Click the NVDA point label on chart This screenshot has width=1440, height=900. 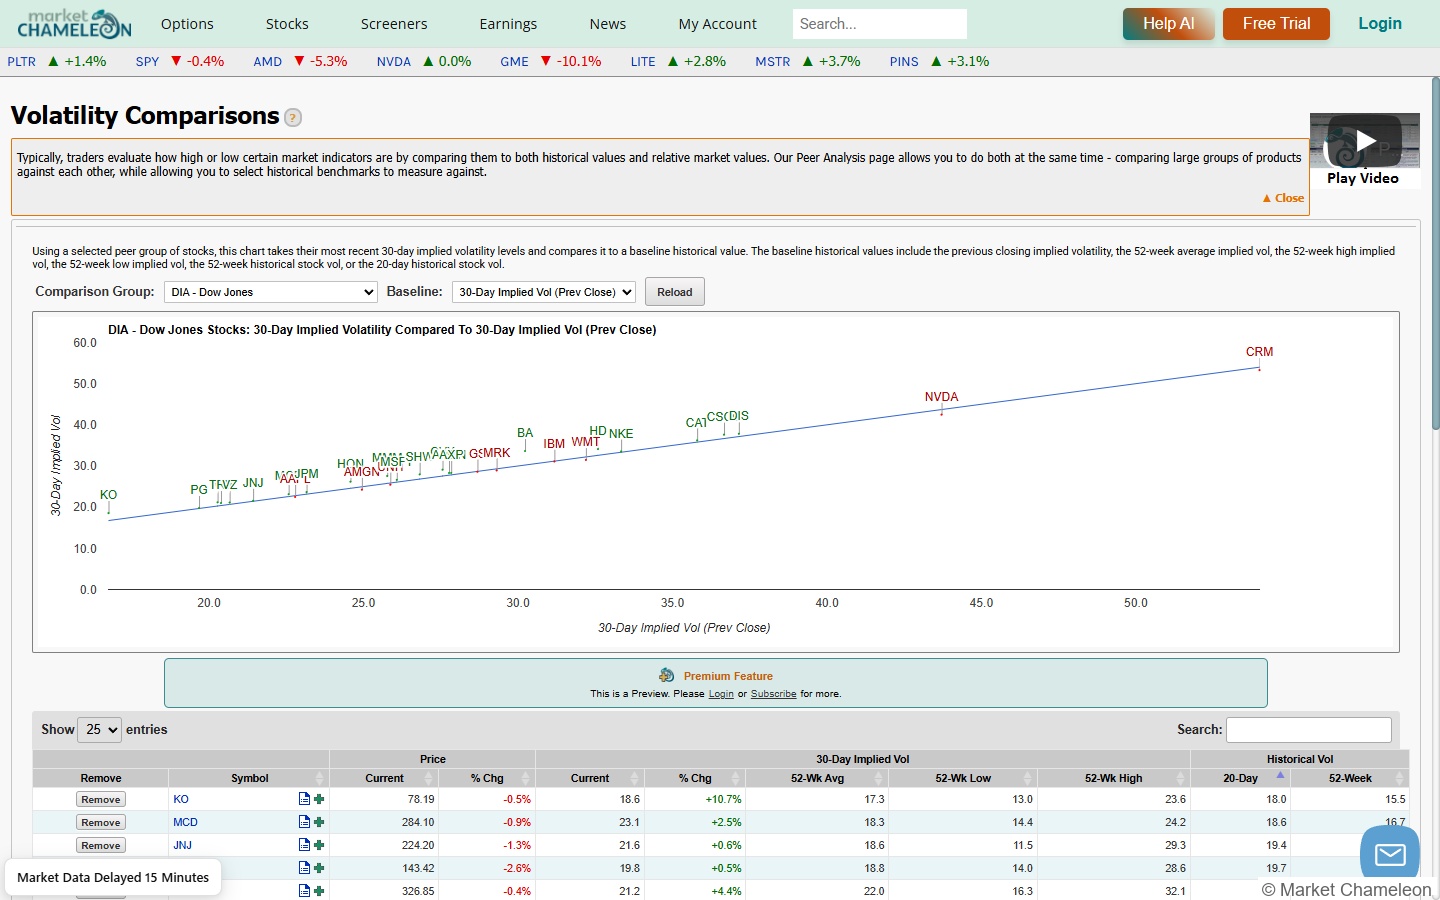click(941, 397)
